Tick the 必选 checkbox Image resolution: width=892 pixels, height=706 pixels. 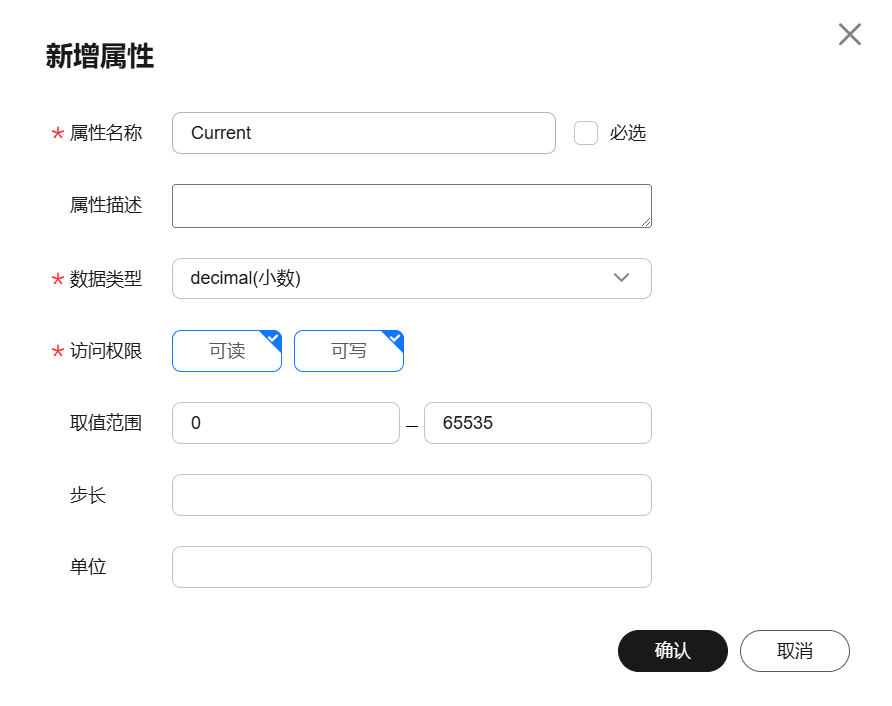(586, 133)
